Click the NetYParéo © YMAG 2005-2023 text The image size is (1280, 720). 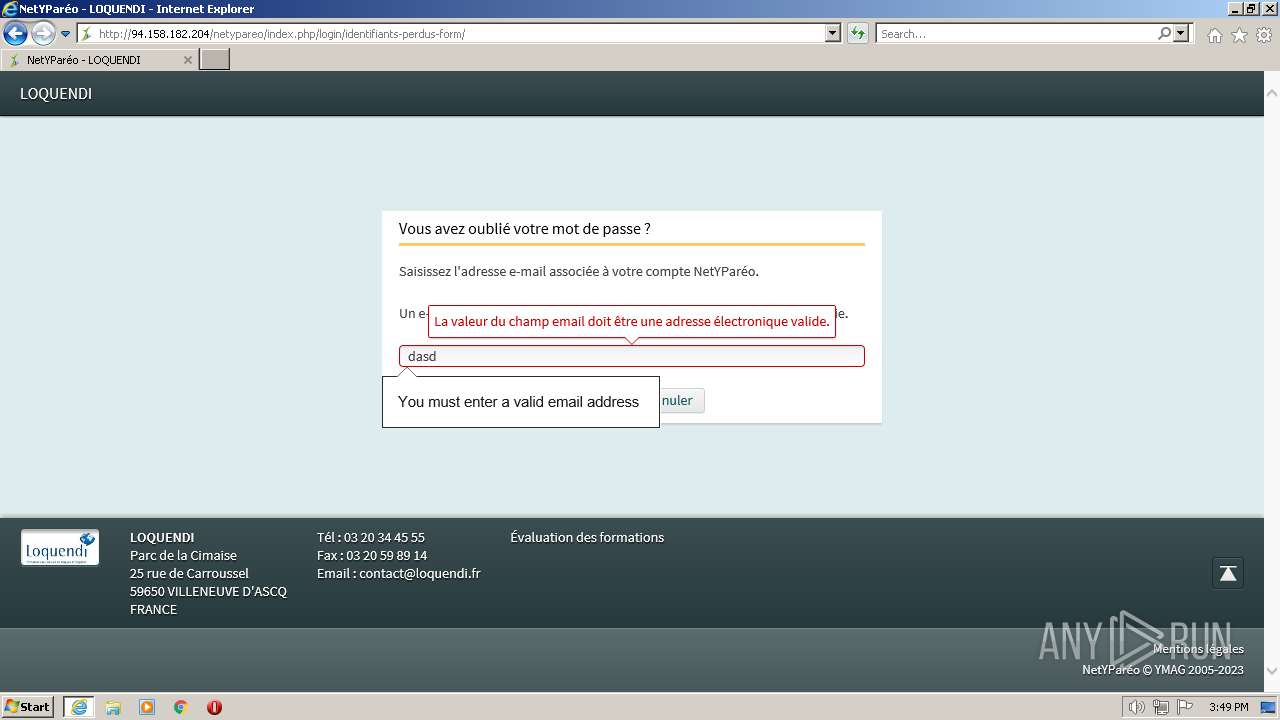click(1163, 670)
